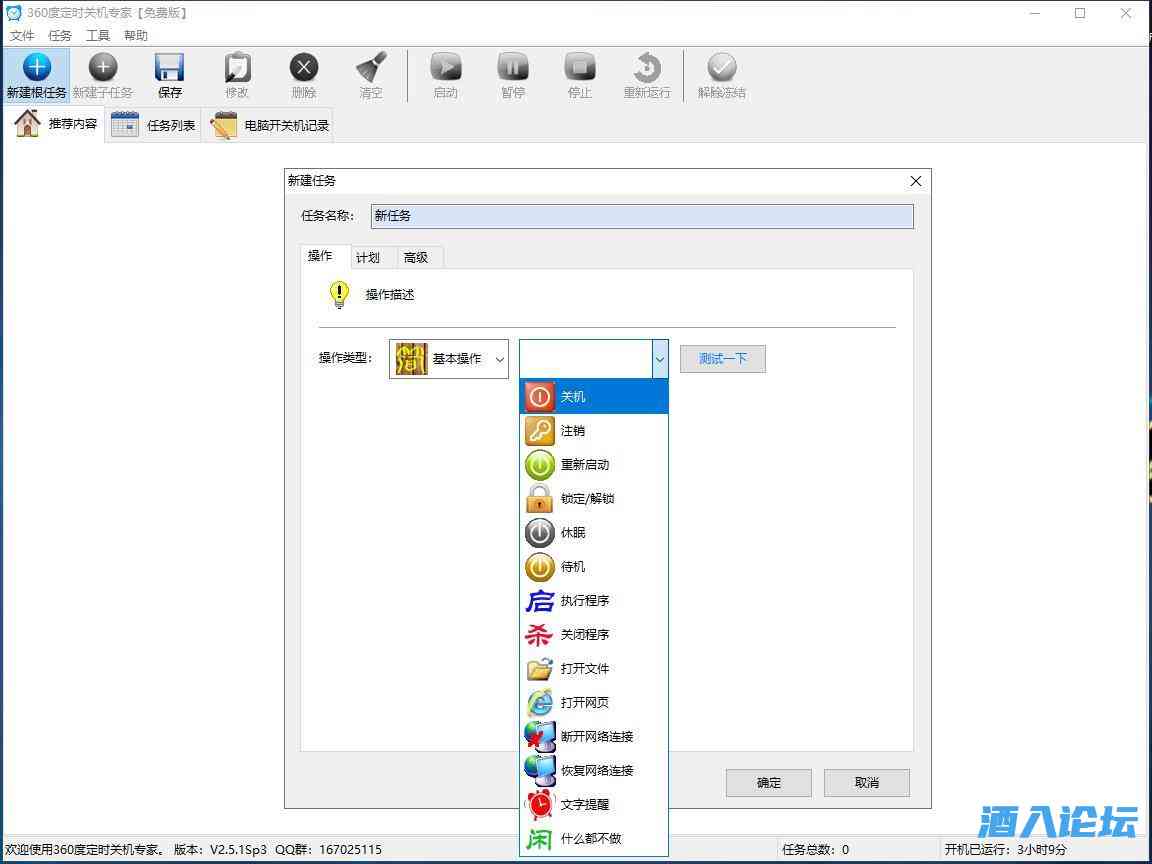Image resolution: width=1152 pixels, height=864 pixels.
Task: Choose 断开网络连接 option
Action: [x=594, y=737]
